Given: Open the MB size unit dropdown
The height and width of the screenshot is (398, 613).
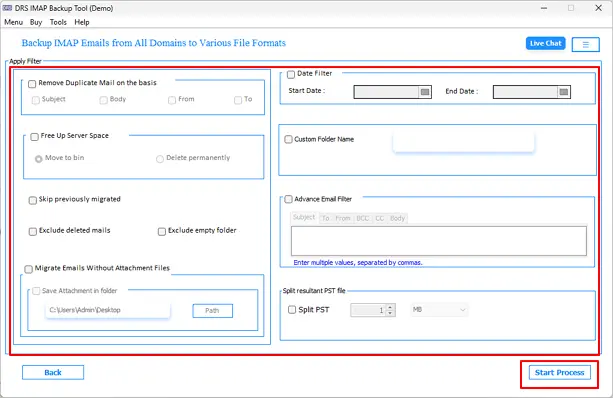Looking at the screenshot, I should click(439, 310).
